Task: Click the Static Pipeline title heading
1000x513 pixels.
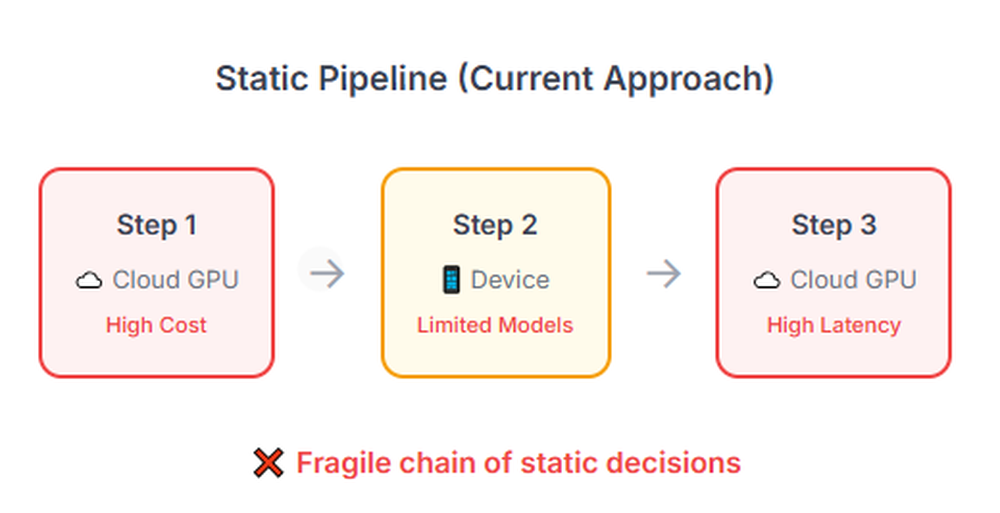Action: 495,79
